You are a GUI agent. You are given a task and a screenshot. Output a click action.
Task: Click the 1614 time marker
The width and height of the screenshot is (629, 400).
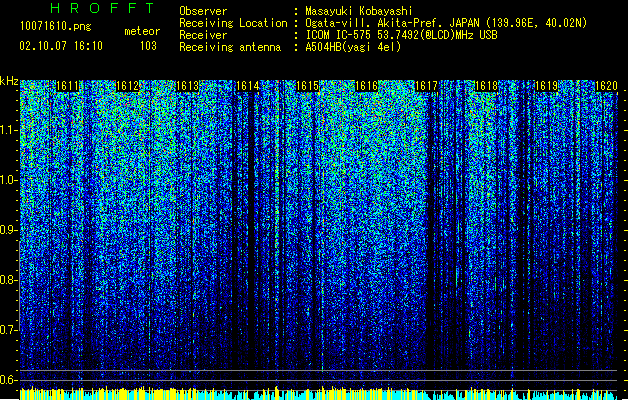248,86
